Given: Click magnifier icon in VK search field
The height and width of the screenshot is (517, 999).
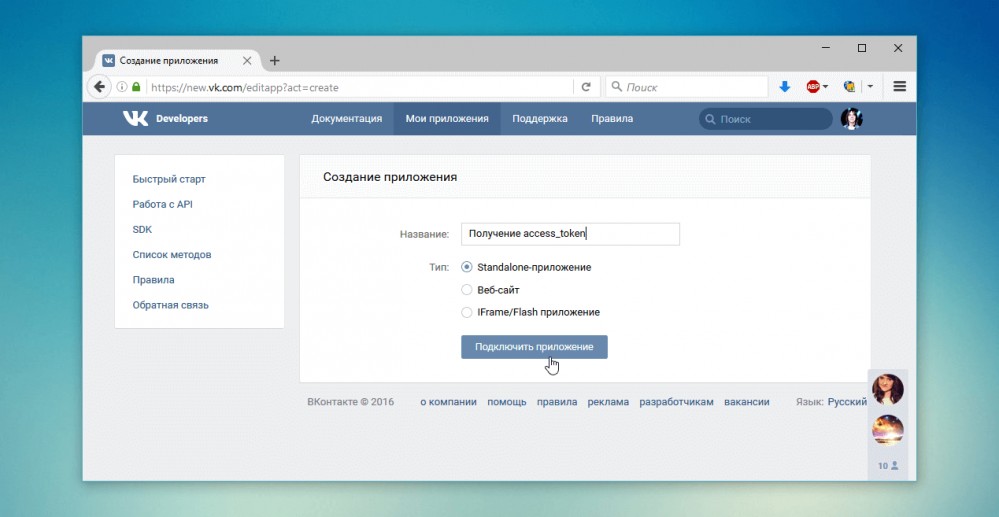Looking at the screenshot, I should click(x=710, y=119).
